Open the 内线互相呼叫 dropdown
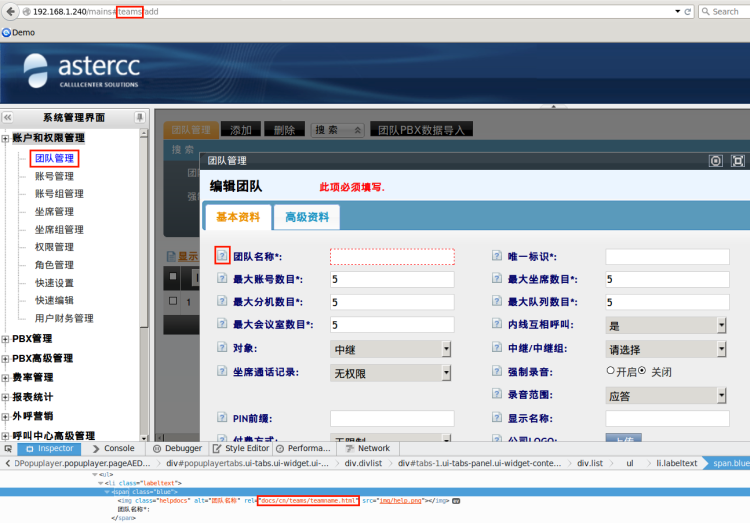 (x=666, y=325)
